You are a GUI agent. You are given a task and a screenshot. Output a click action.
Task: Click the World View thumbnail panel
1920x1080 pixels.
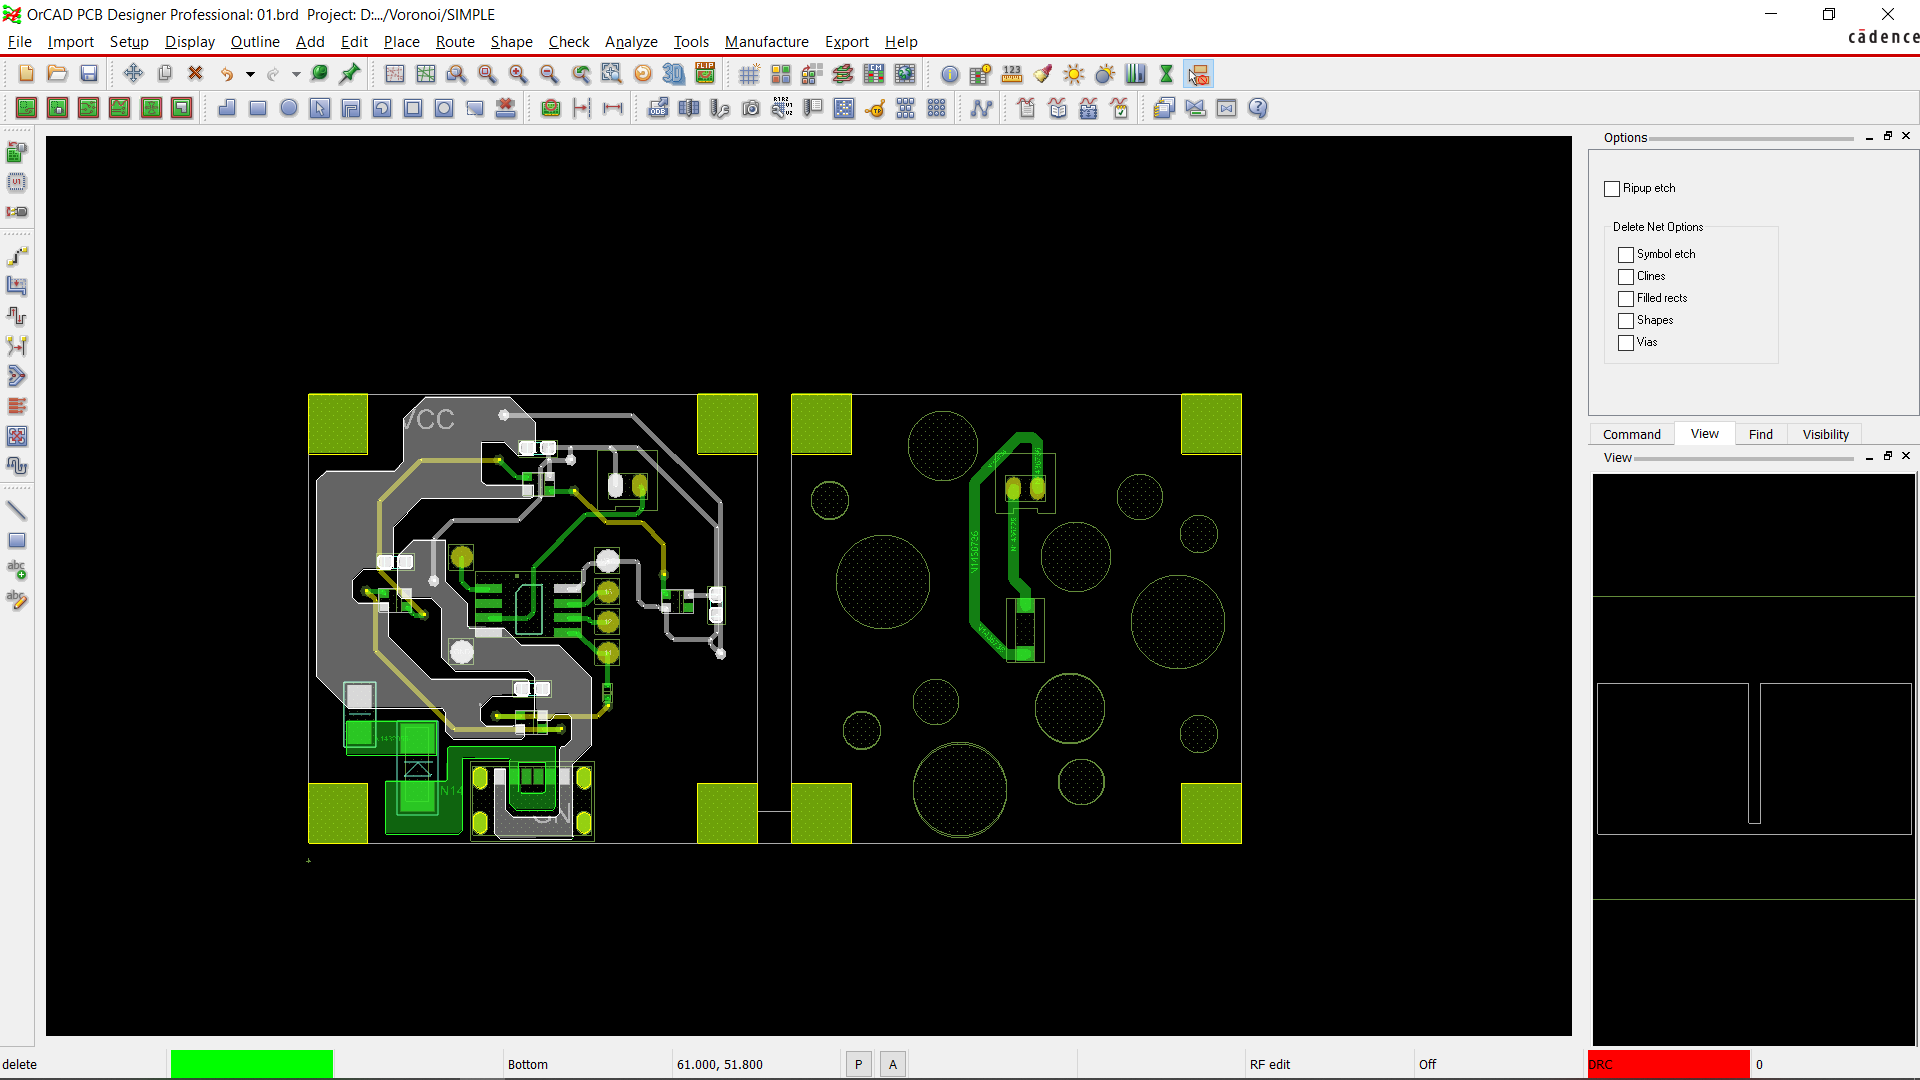[x=1754, y=758]
